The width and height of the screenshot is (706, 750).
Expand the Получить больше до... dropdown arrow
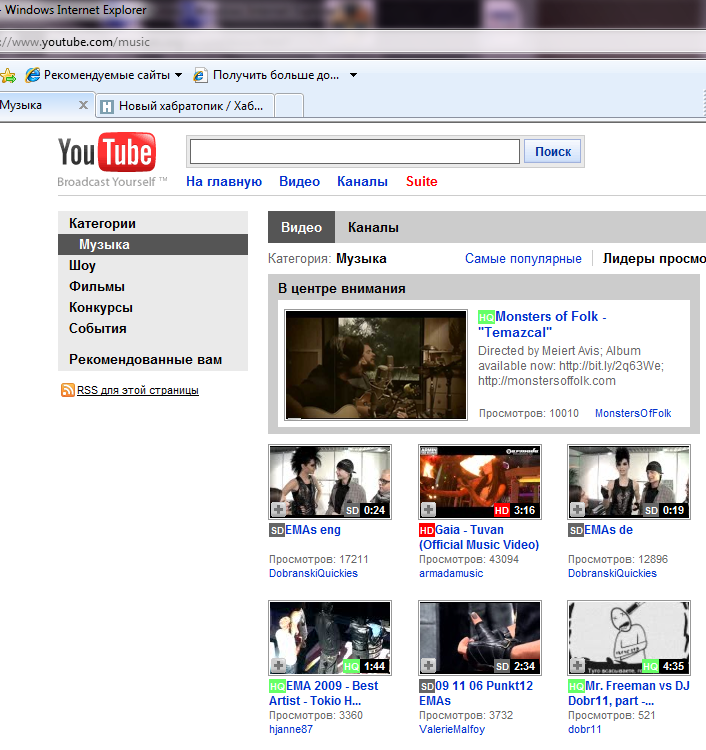coord(353,75)
